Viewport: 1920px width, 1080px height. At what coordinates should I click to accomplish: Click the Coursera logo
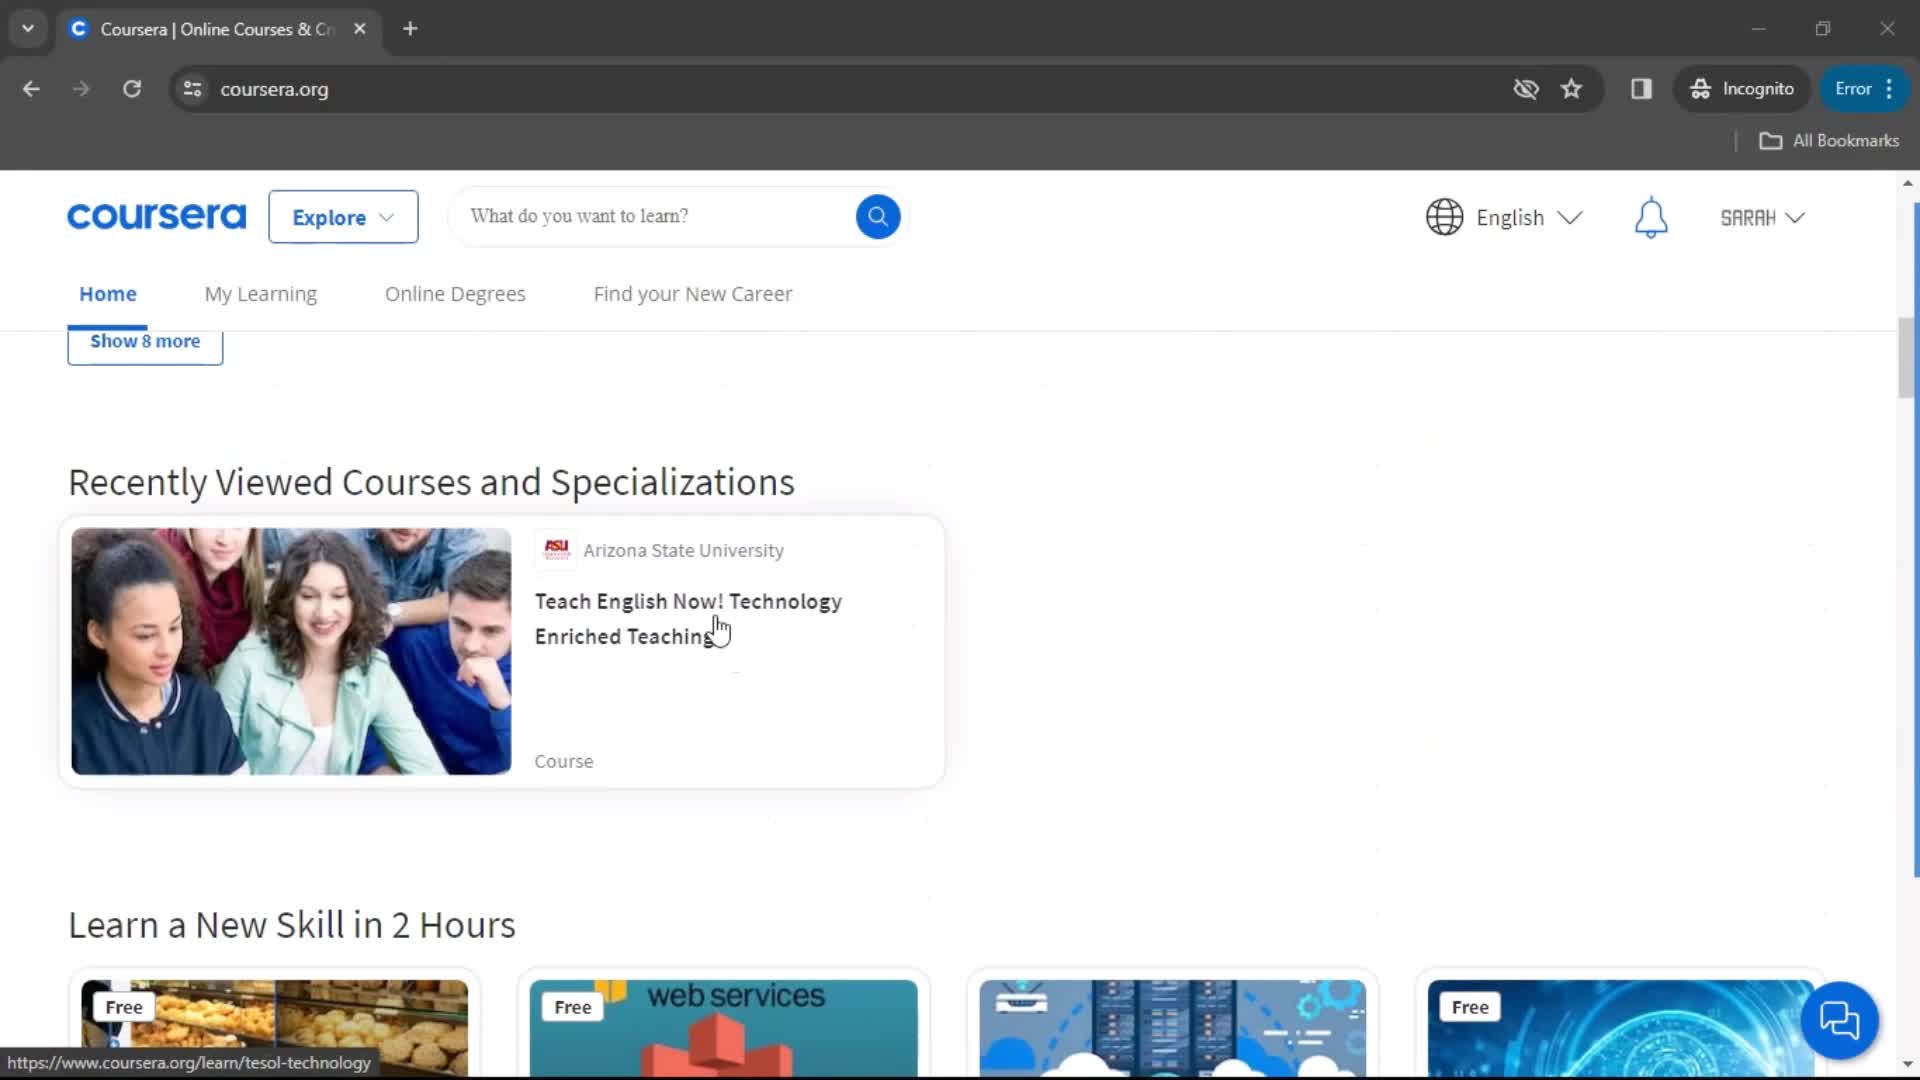(x=156, y=216)
